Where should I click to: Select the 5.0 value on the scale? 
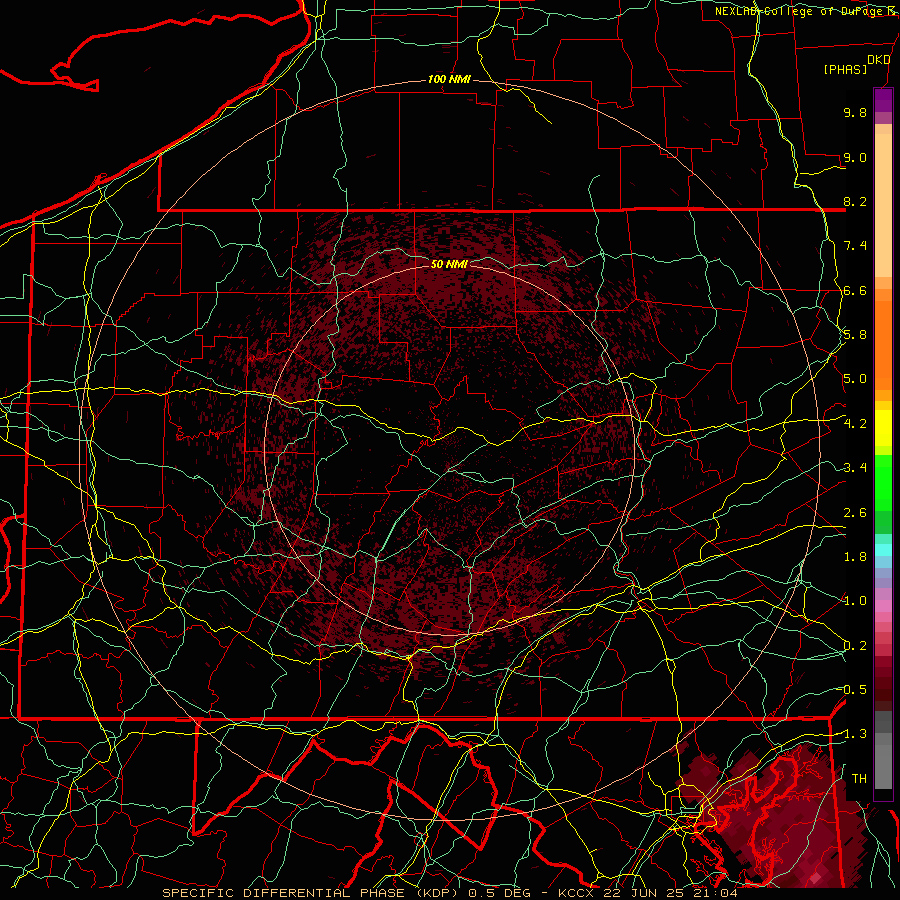click(x=855, y=379)
